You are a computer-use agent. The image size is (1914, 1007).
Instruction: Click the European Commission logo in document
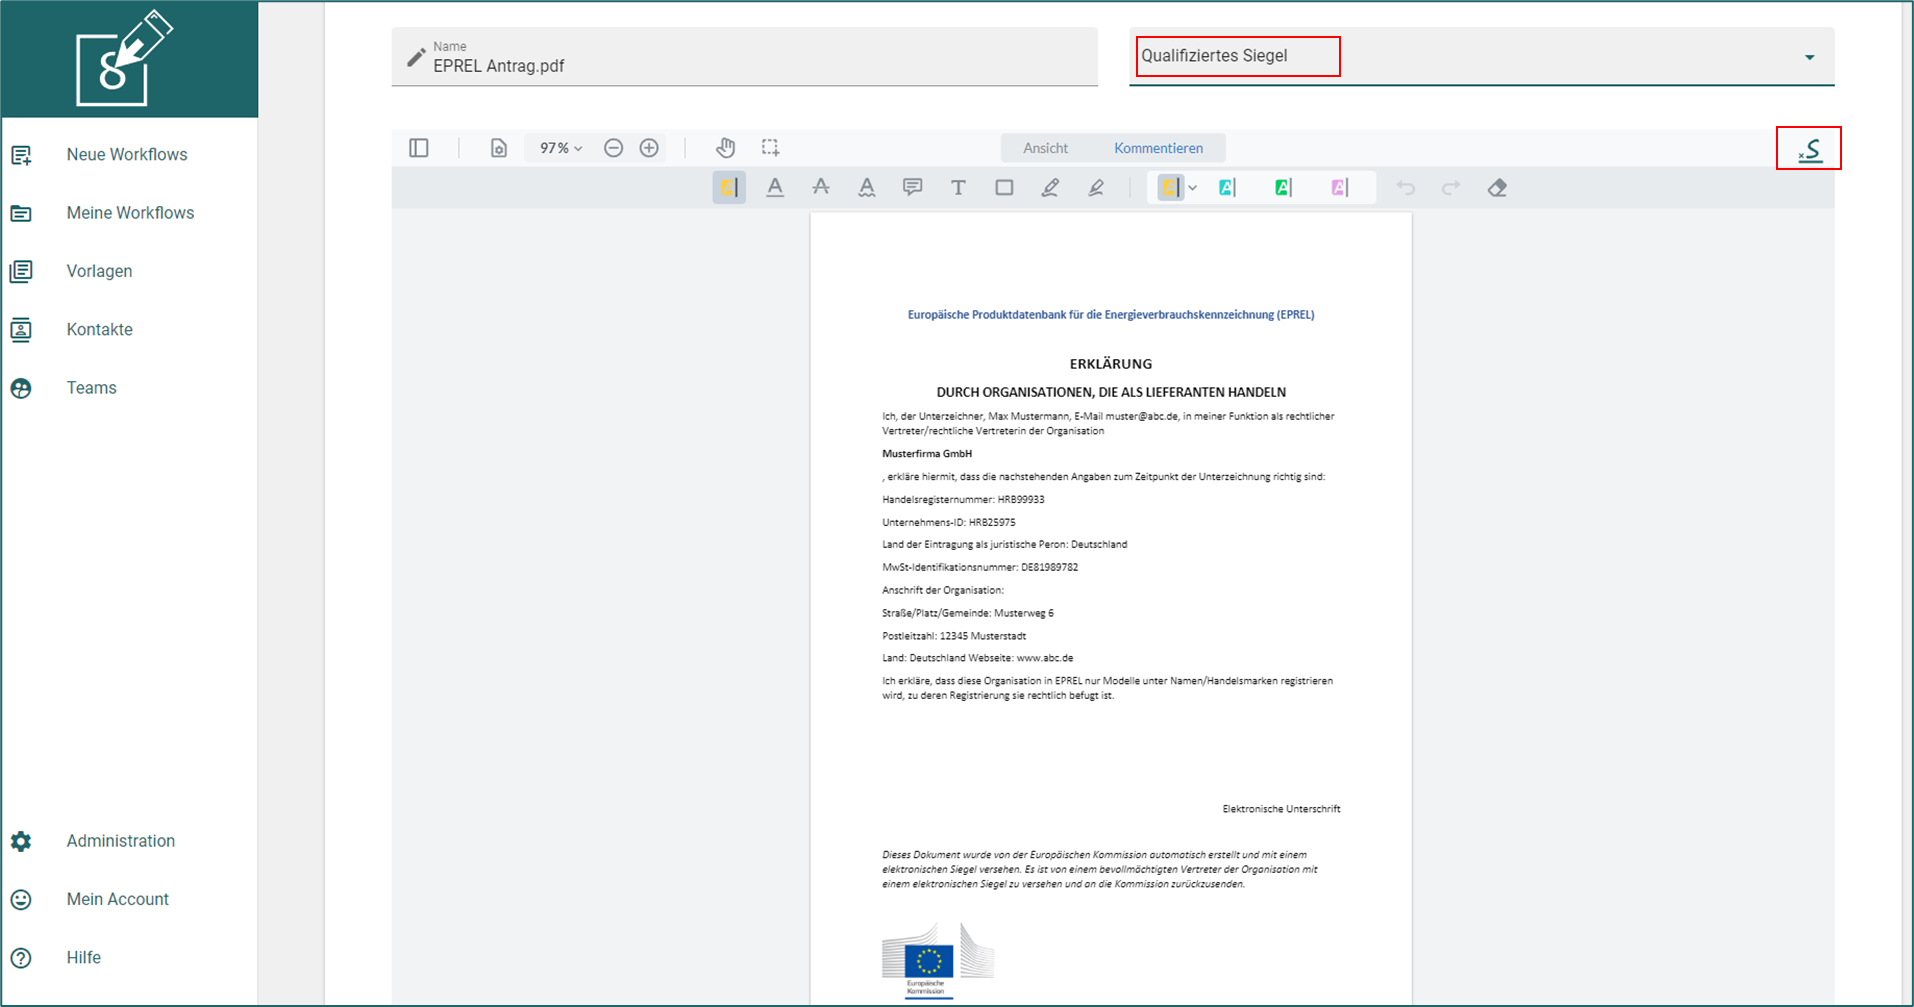pos(937,960)
